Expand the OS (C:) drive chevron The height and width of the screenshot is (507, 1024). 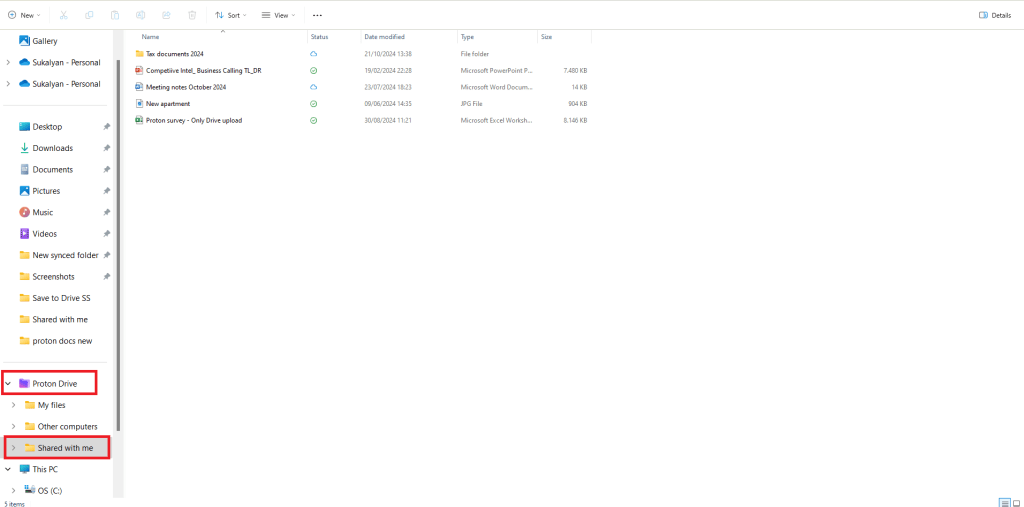[x=13, y=490]
